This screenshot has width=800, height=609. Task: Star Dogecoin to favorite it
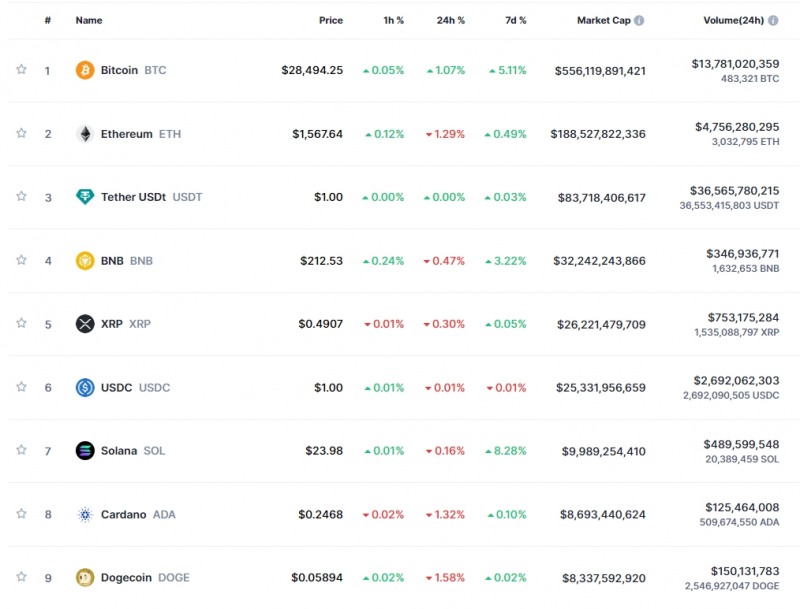point(21,577)
